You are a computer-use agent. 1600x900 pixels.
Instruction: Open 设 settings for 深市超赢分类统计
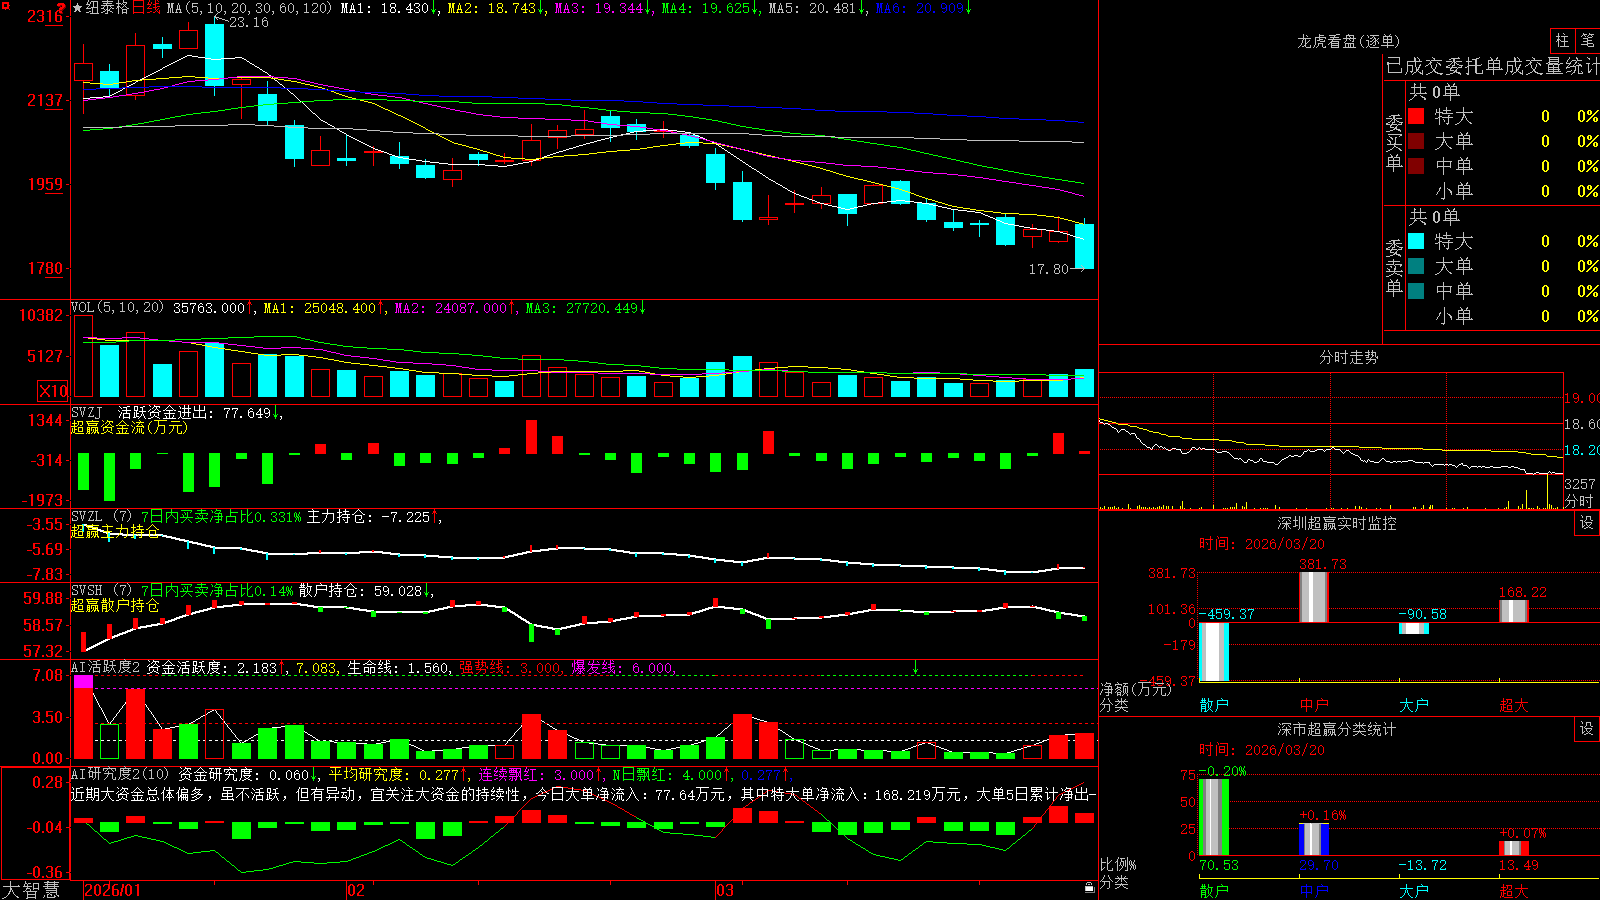coord(1587,729)
